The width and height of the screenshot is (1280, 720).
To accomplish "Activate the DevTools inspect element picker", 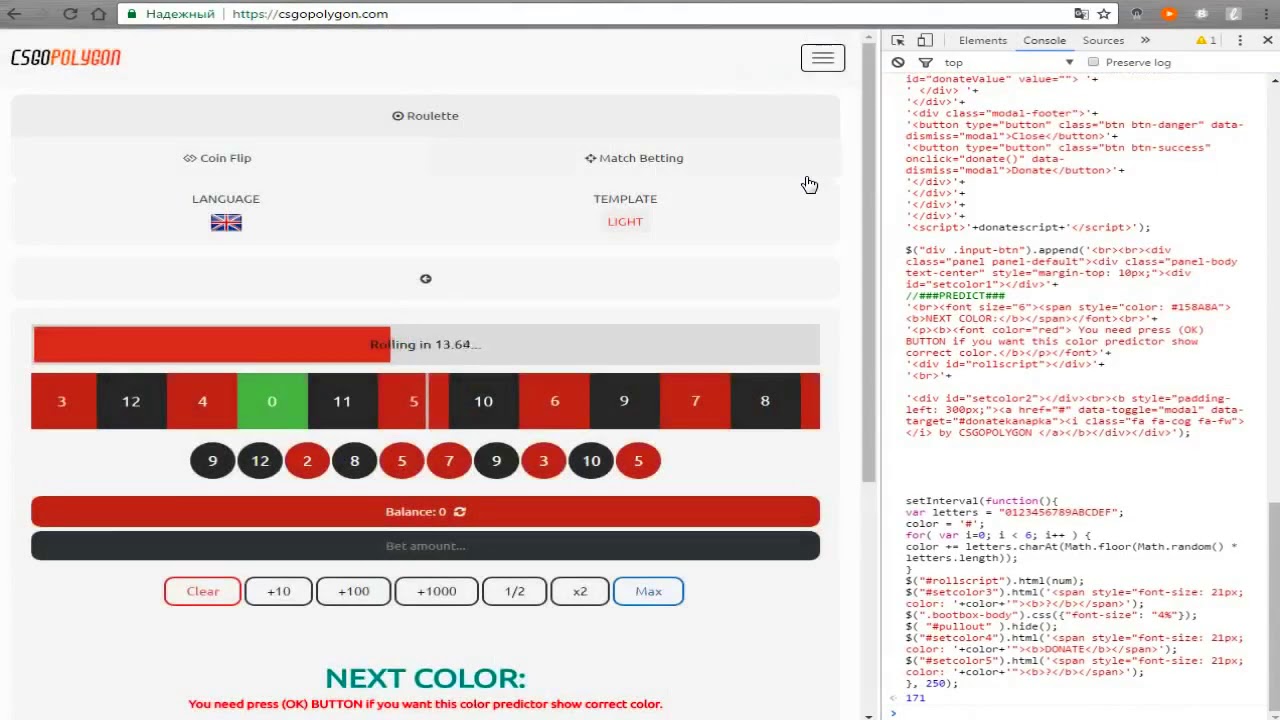I will coord(898,40).
